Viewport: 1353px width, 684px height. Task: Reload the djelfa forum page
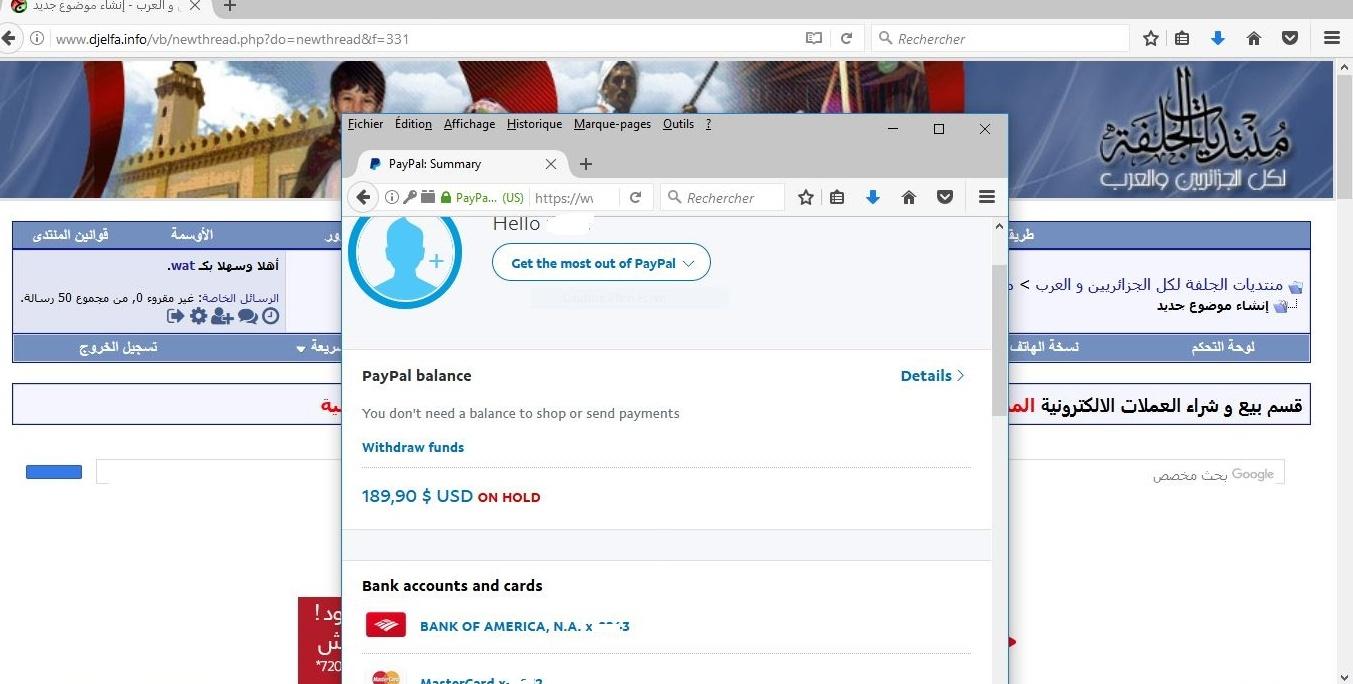pos(846,38)
